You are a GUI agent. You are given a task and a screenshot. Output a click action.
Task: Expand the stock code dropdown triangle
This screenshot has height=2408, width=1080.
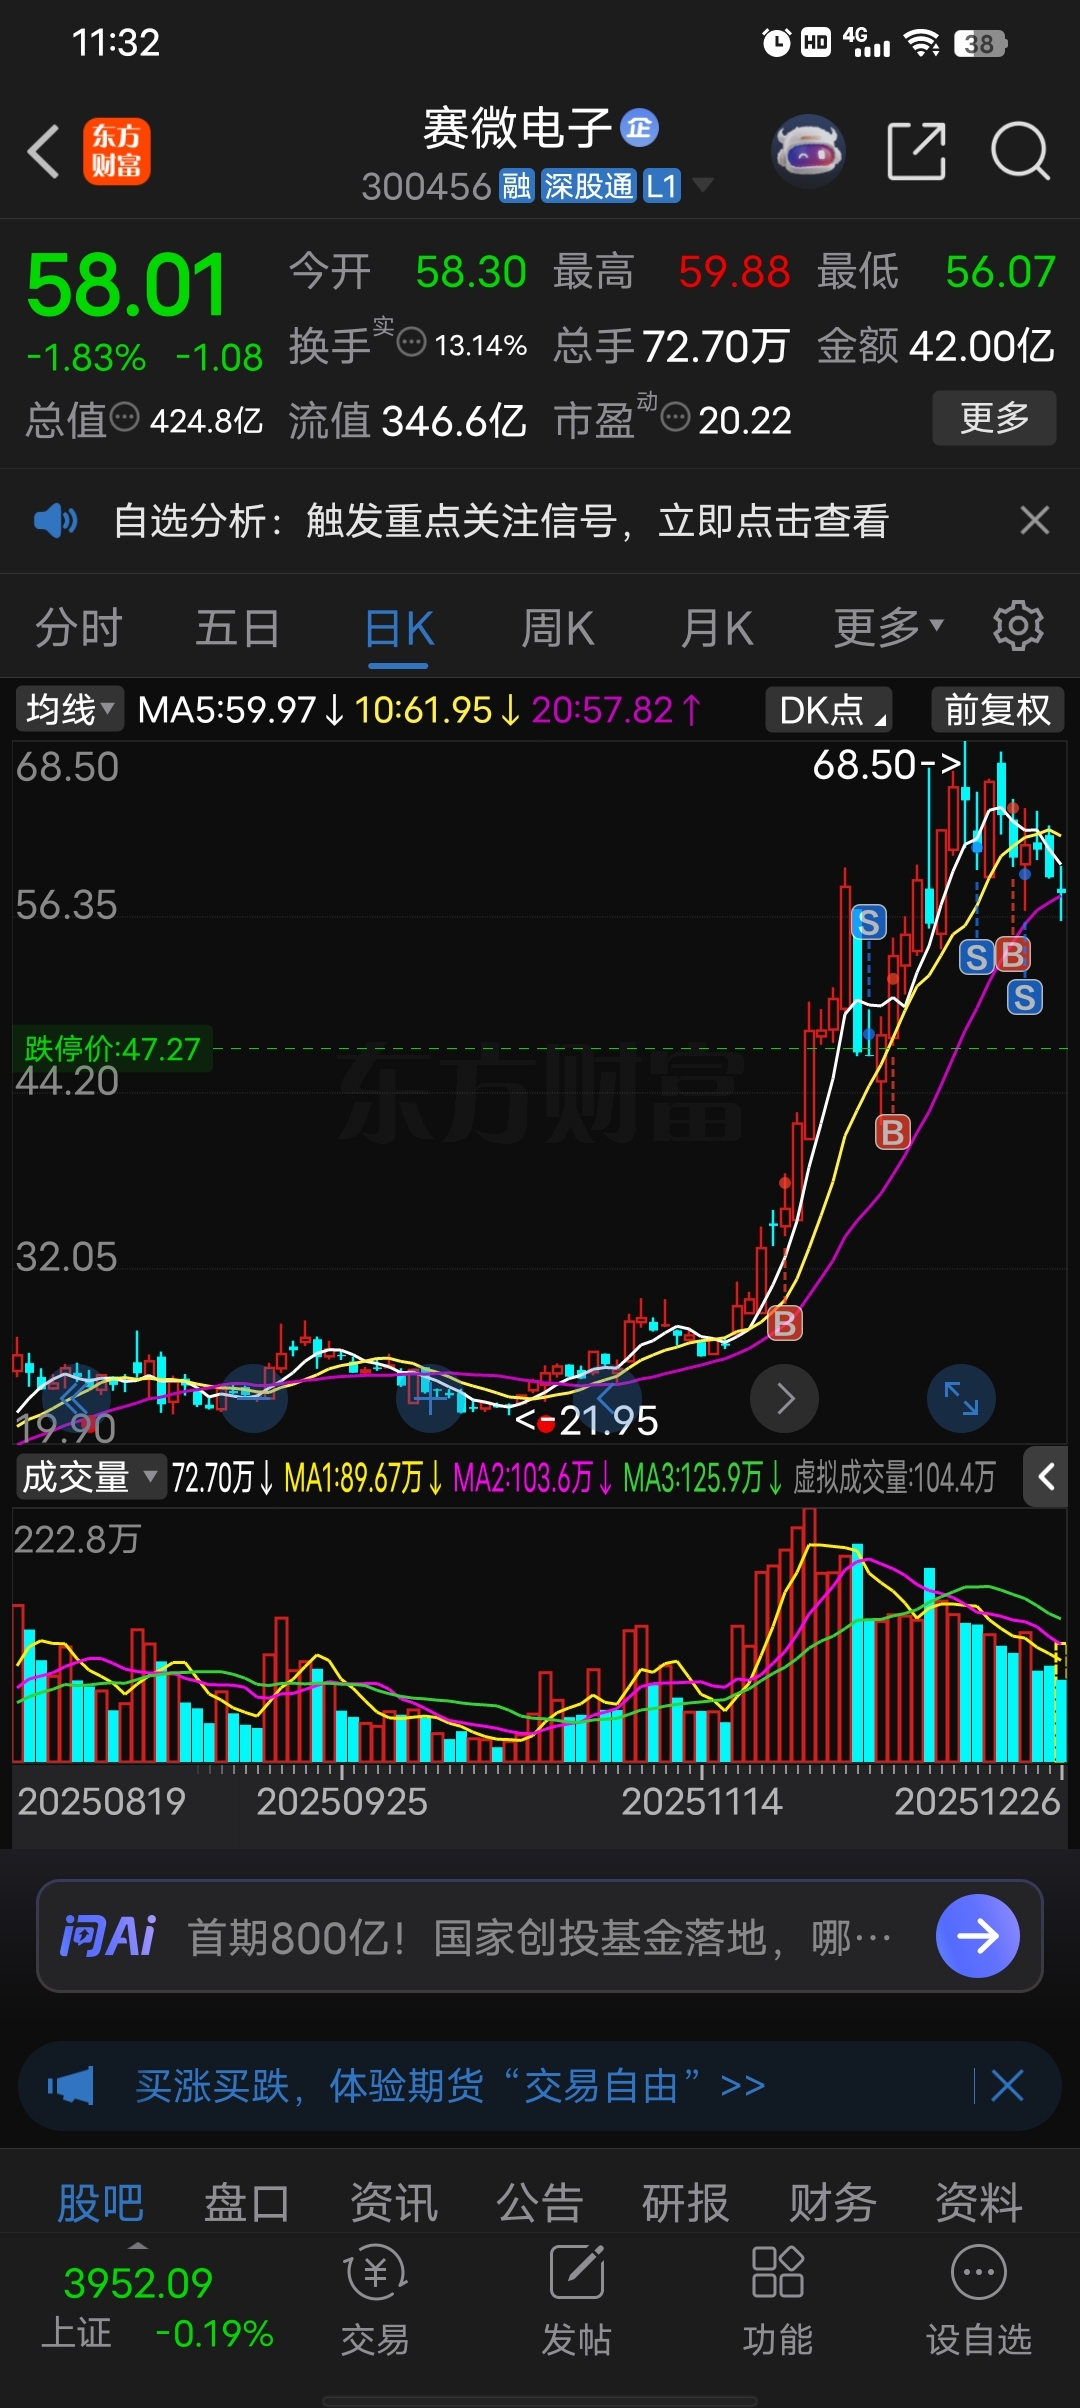tap(702, 185)
